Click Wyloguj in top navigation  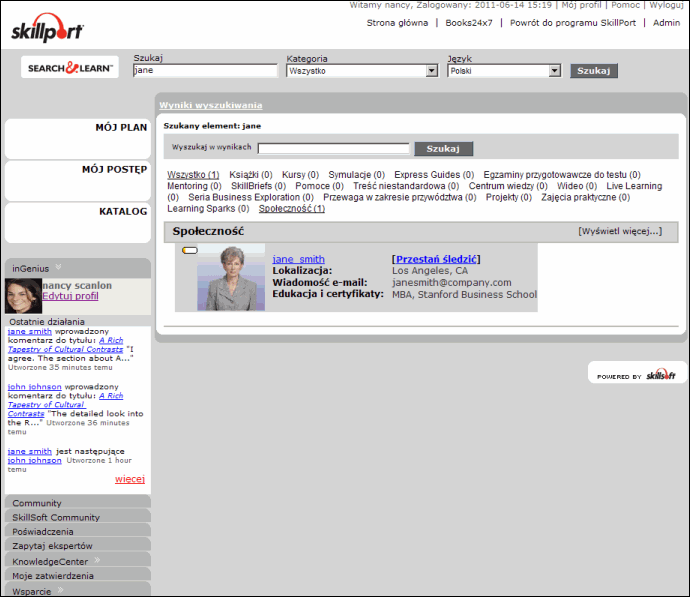pyautogui.click(x=666, y=5)
